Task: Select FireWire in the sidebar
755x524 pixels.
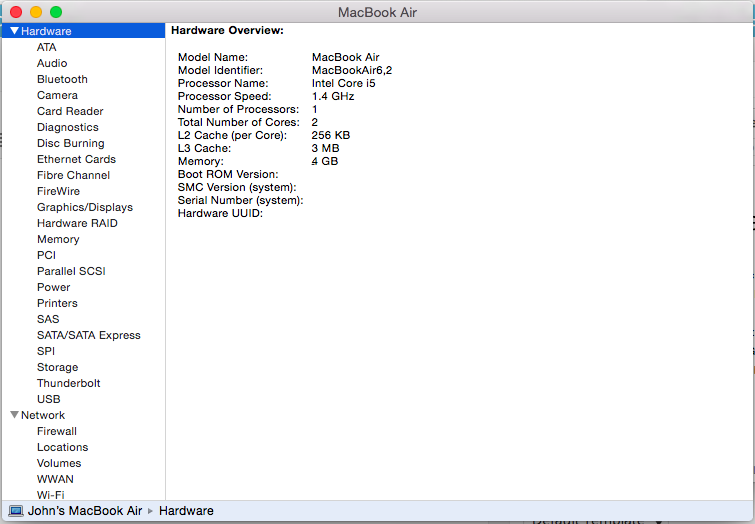Action: coord(58,191)
